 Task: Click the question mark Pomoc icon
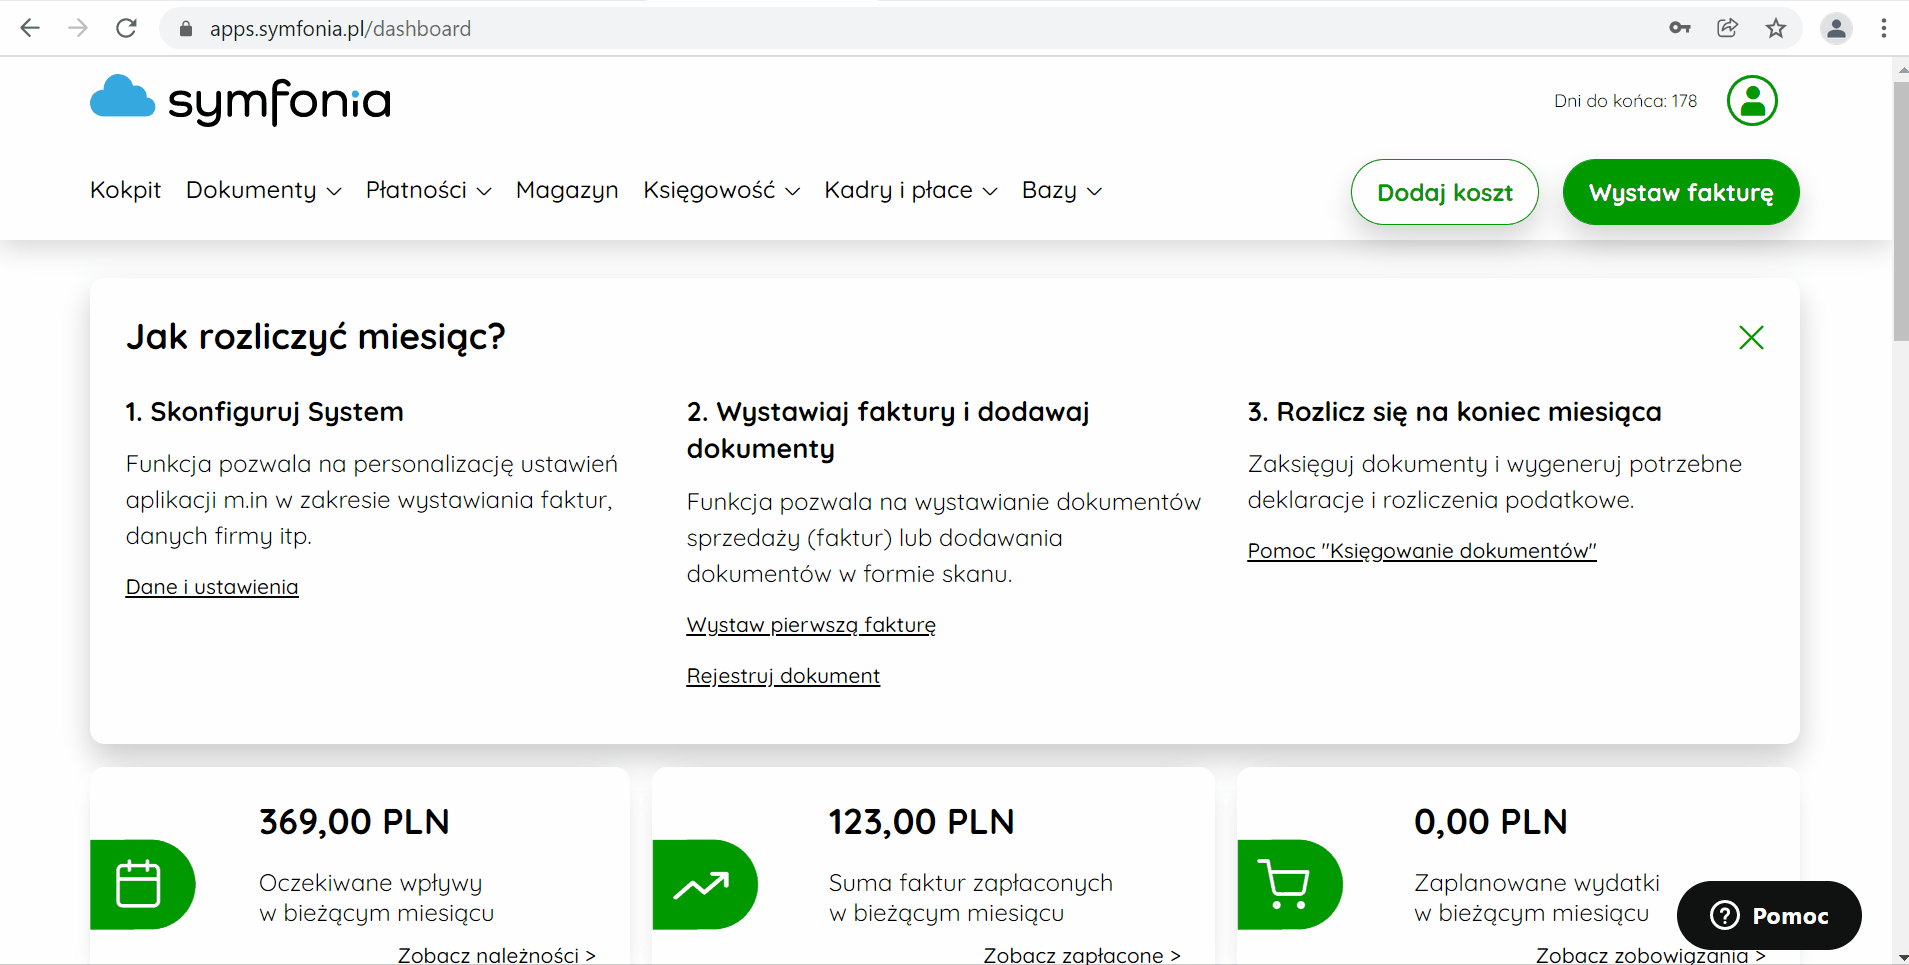pos(1725,915)
